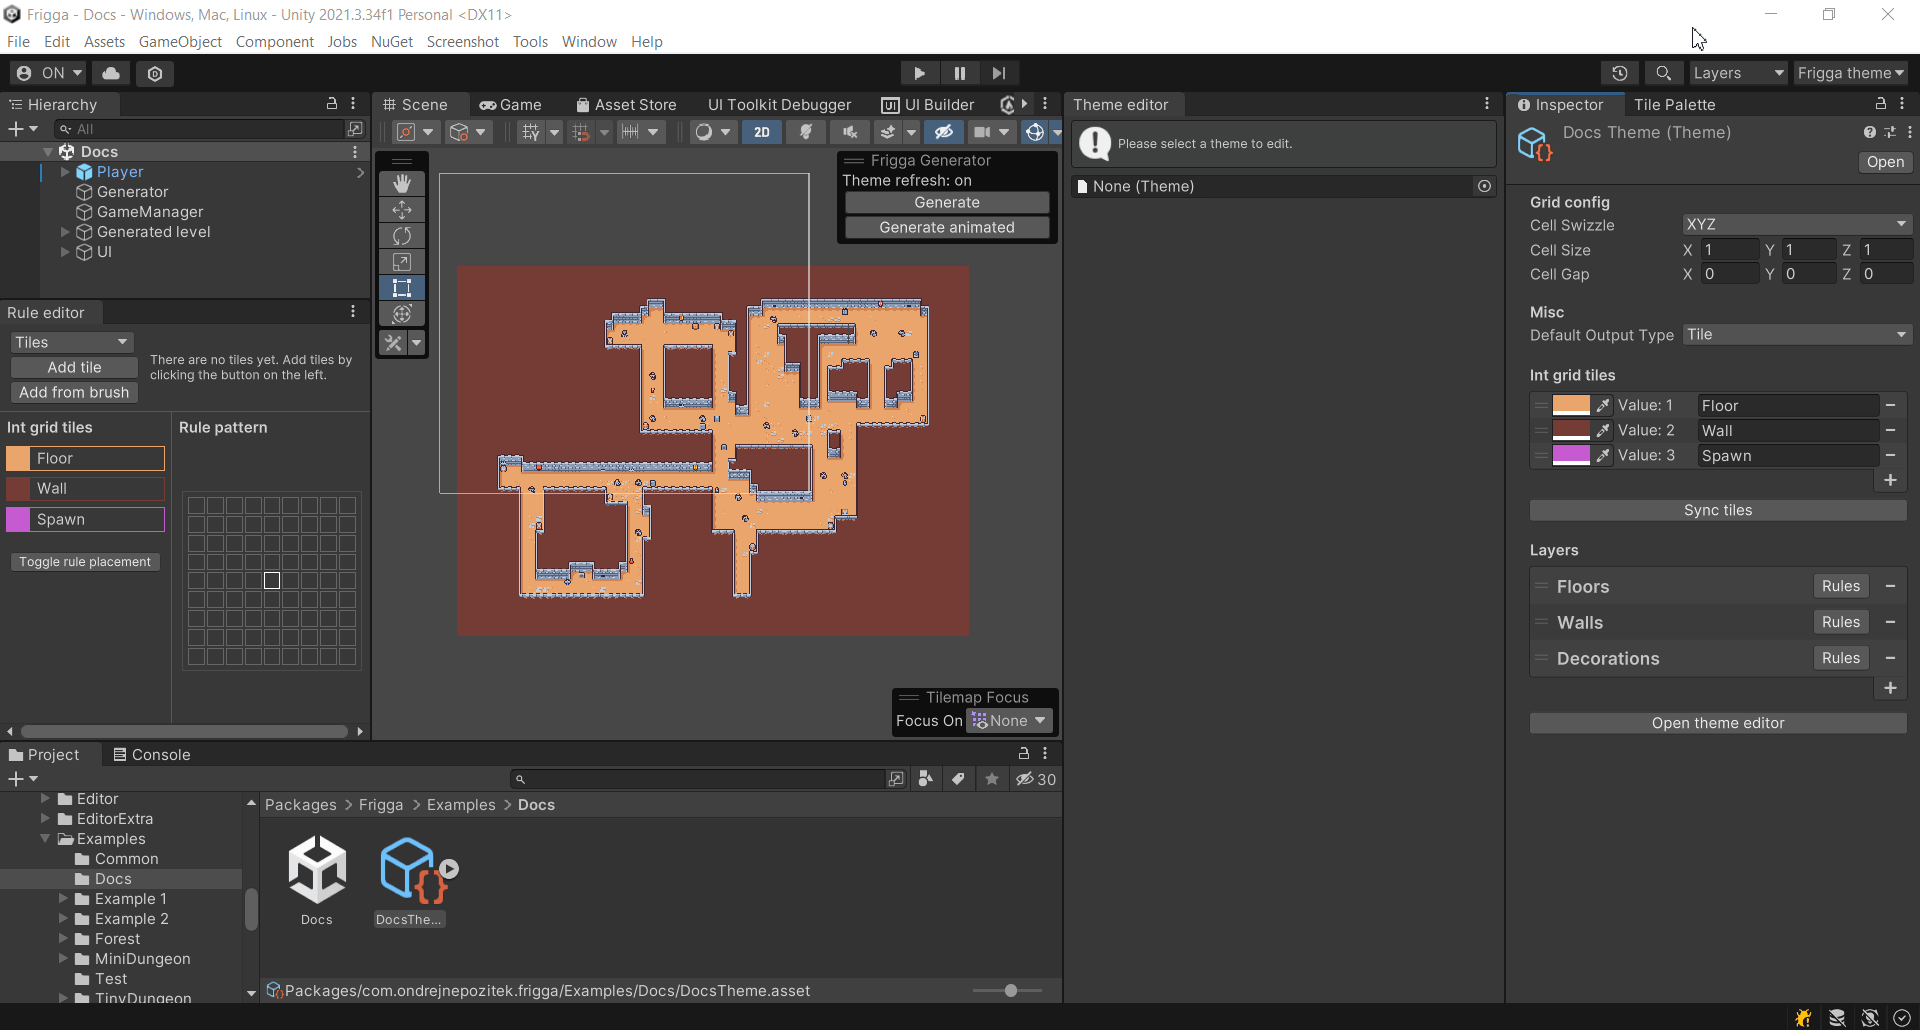Open Rules for the Walls layer
This screenshot has width=1920, height=1030.
pos(1841,622)
